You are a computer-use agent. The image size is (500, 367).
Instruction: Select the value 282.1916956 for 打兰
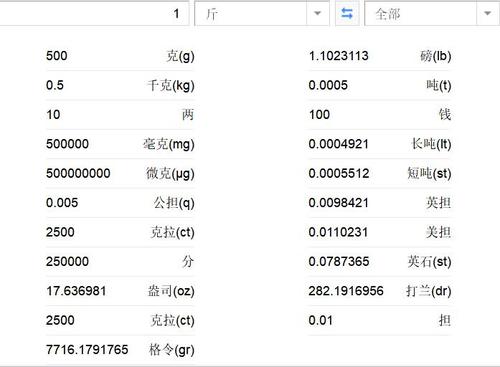pyautogui.click(x=346, y=291)
